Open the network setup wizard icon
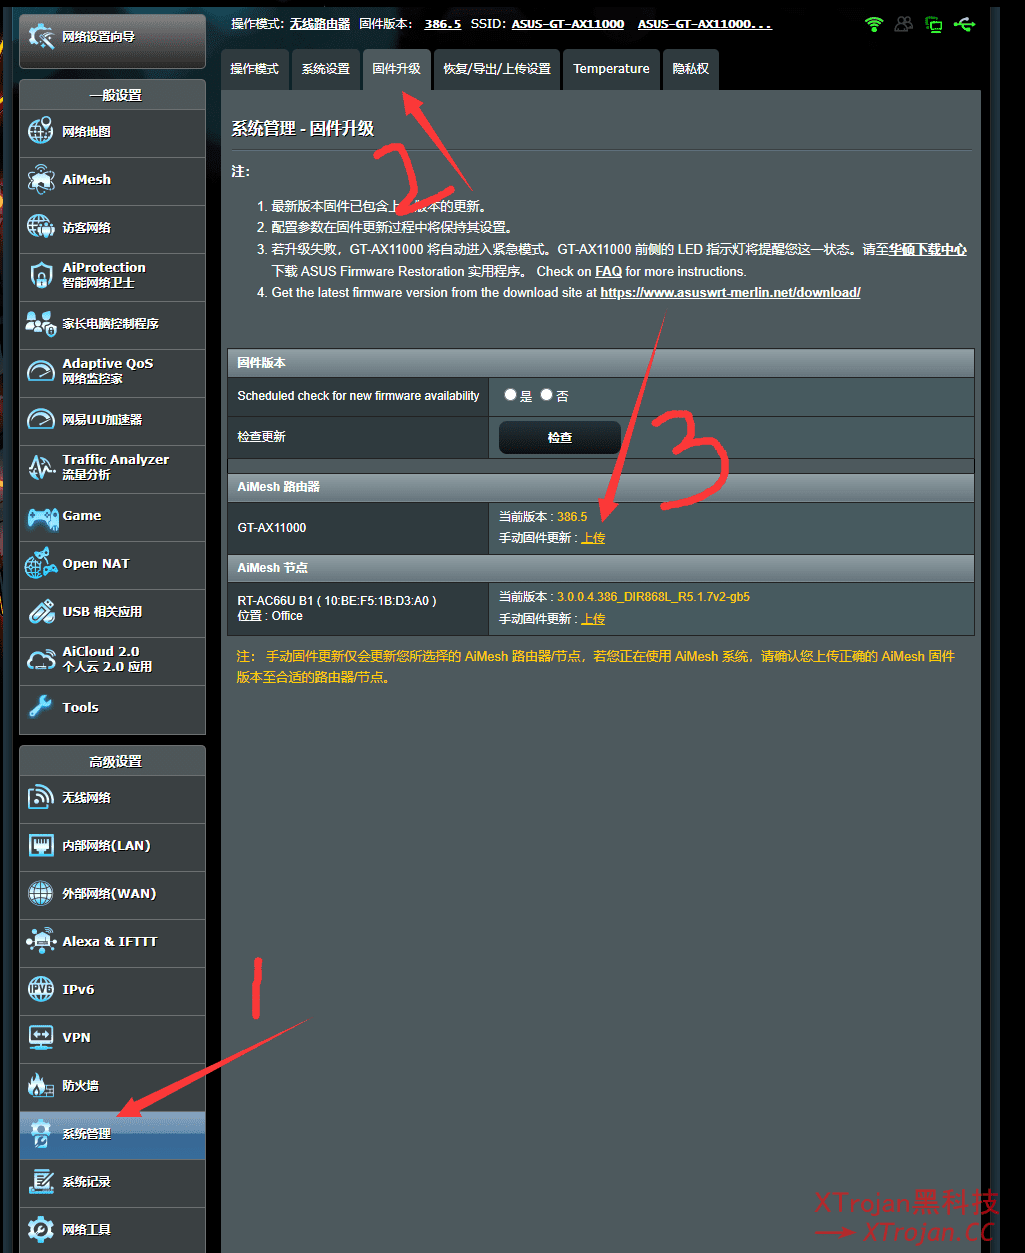This screenshot has height=1253, width=1025. pos(42,37)
